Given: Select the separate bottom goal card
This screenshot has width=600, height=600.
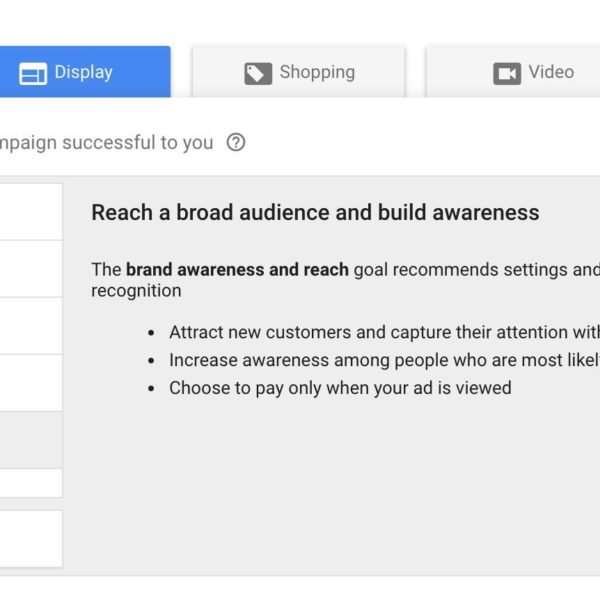Looking at the screenshot, I should pos(30,539).
